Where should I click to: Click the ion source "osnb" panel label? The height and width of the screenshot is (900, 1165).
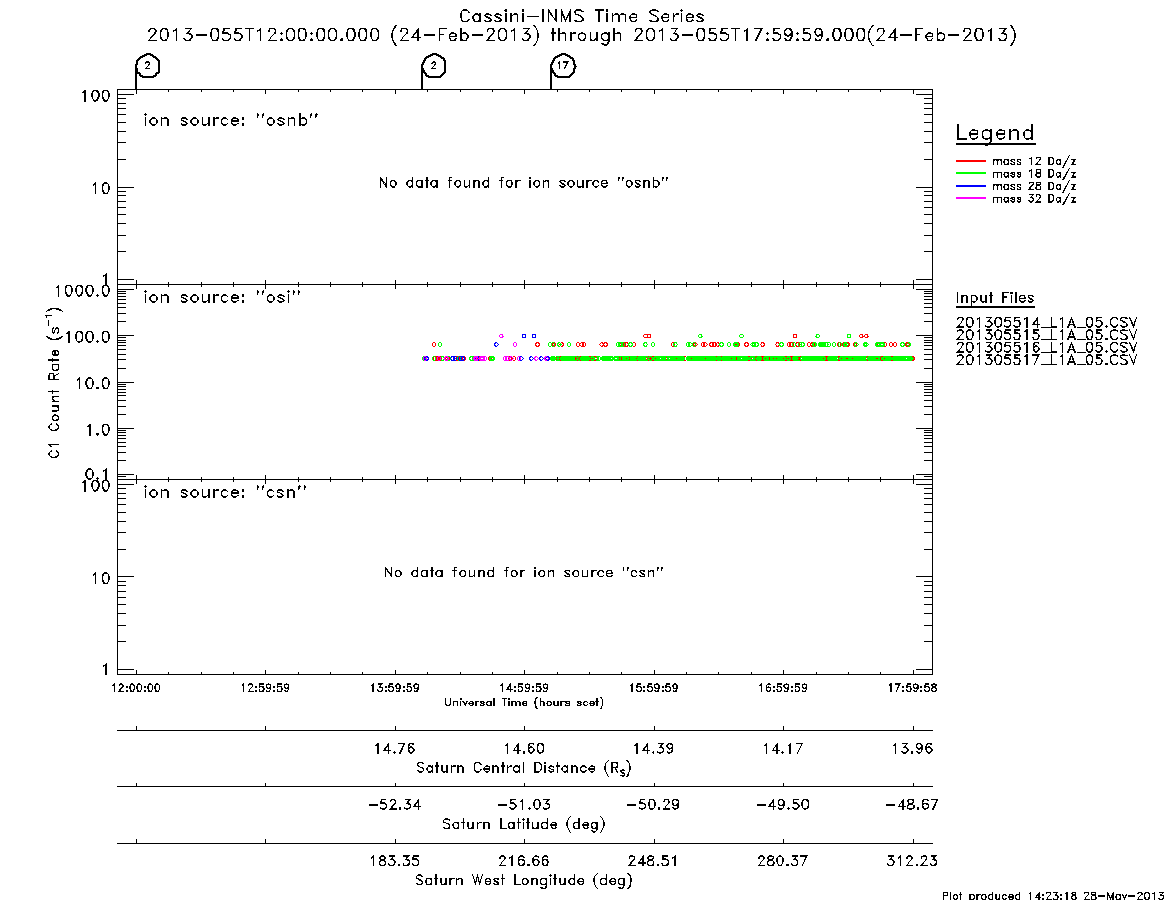[231, 120]
